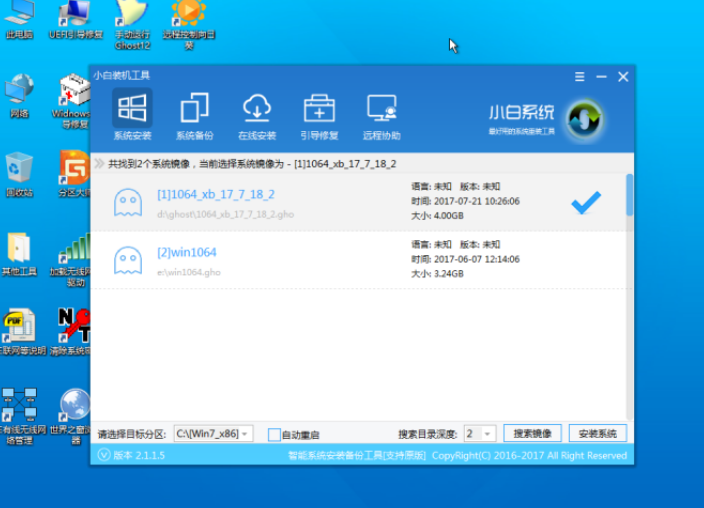Click size text 4.00GB
This screenshot has width=704, height=508.
[x=449, y=216]
